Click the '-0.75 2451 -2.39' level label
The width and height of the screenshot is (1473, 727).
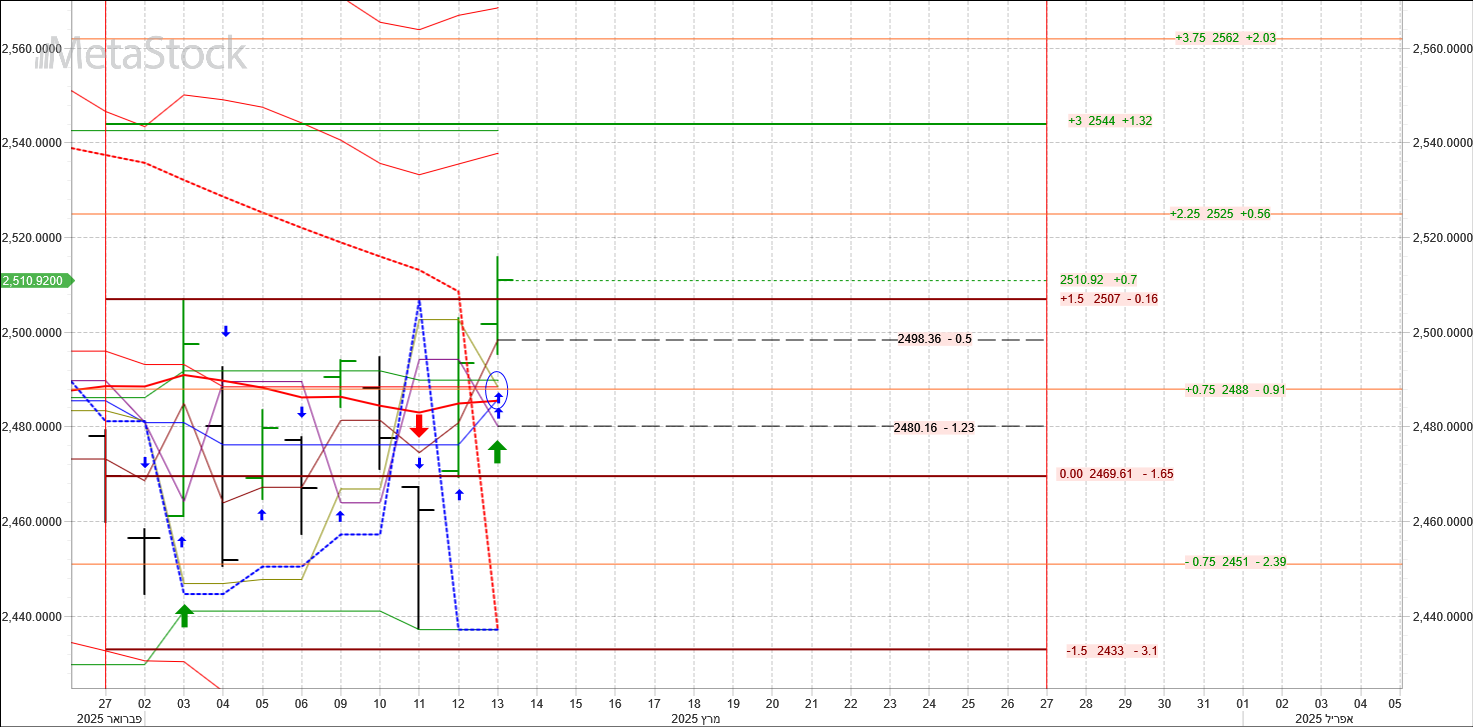(x=1235, y=562)
